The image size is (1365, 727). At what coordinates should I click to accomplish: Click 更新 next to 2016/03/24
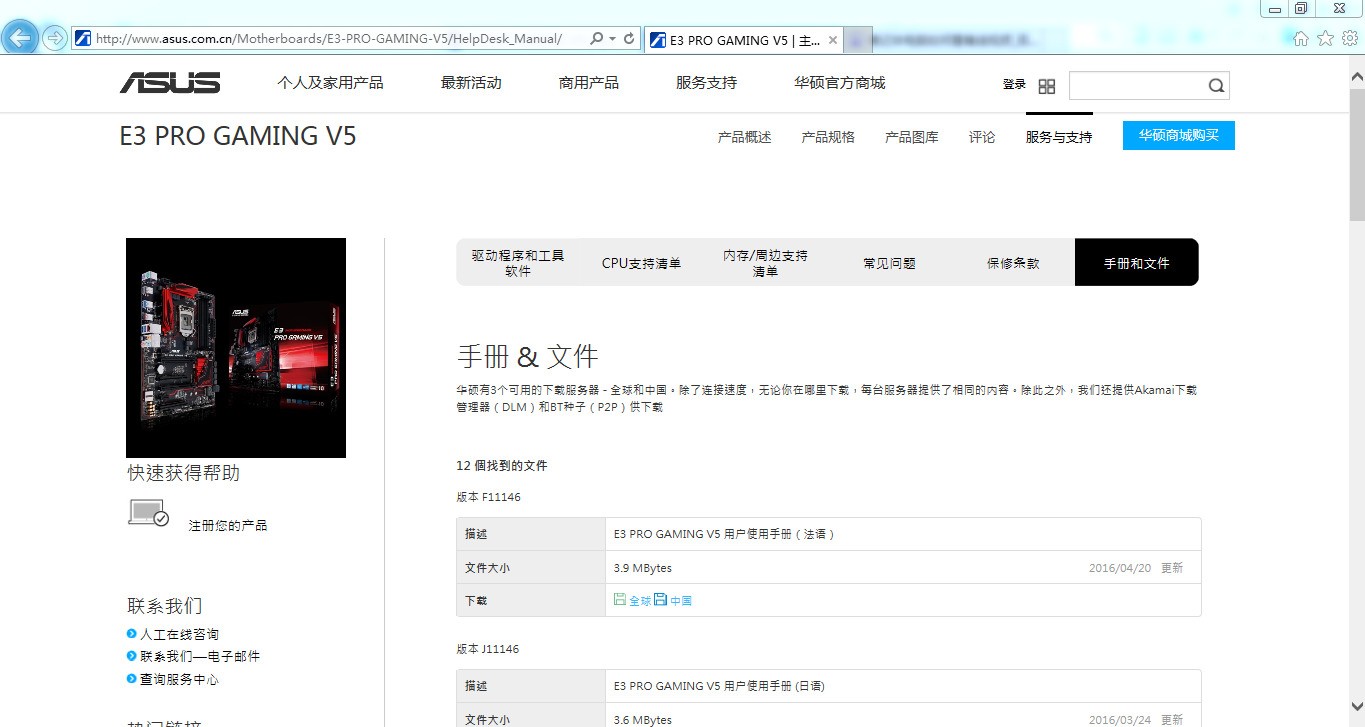1172,720
